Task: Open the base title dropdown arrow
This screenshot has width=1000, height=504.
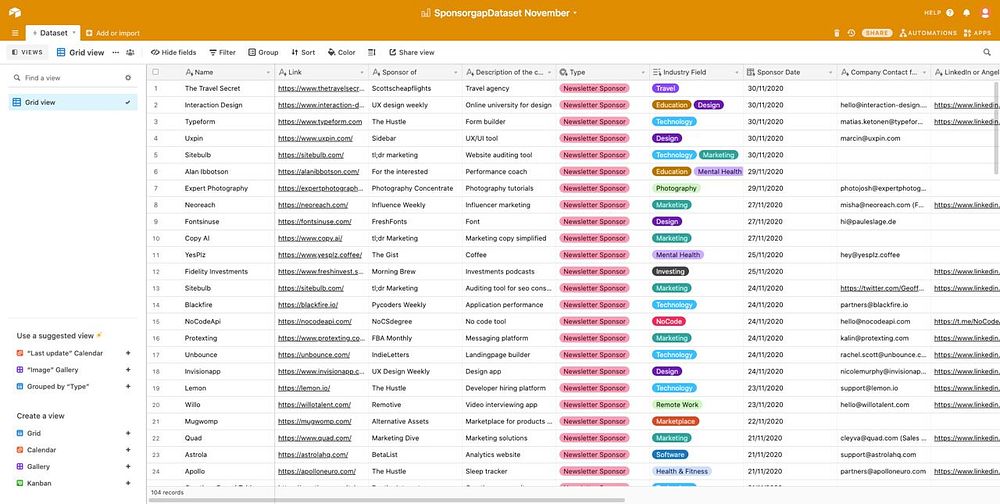Action: coord(575,13)
